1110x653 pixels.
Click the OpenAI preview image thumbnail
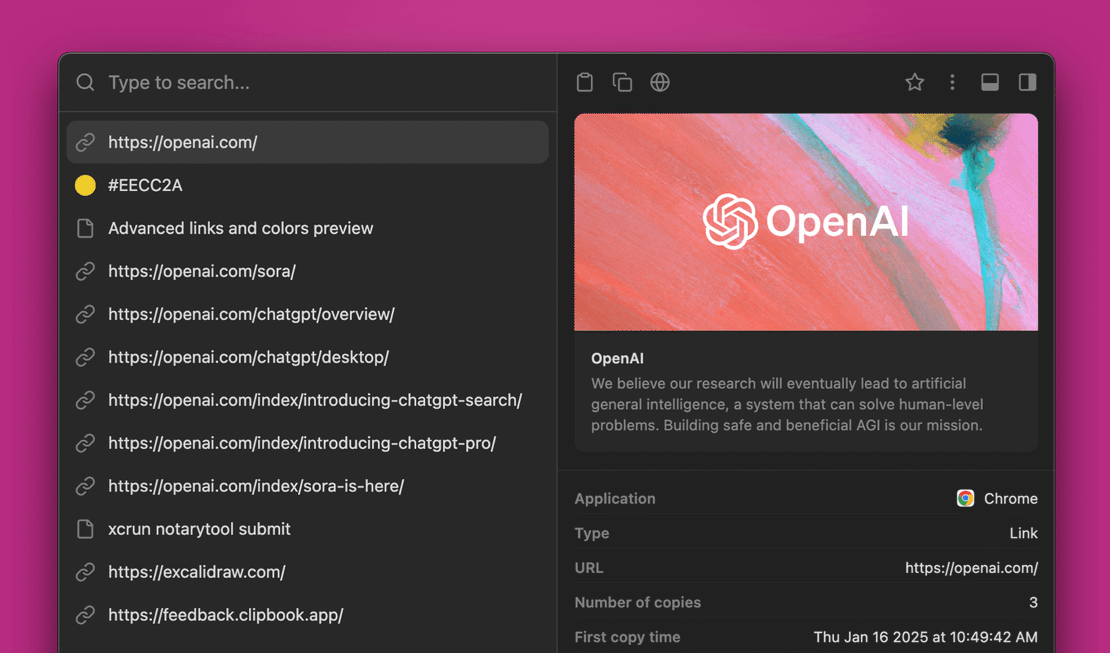[806, 222]
